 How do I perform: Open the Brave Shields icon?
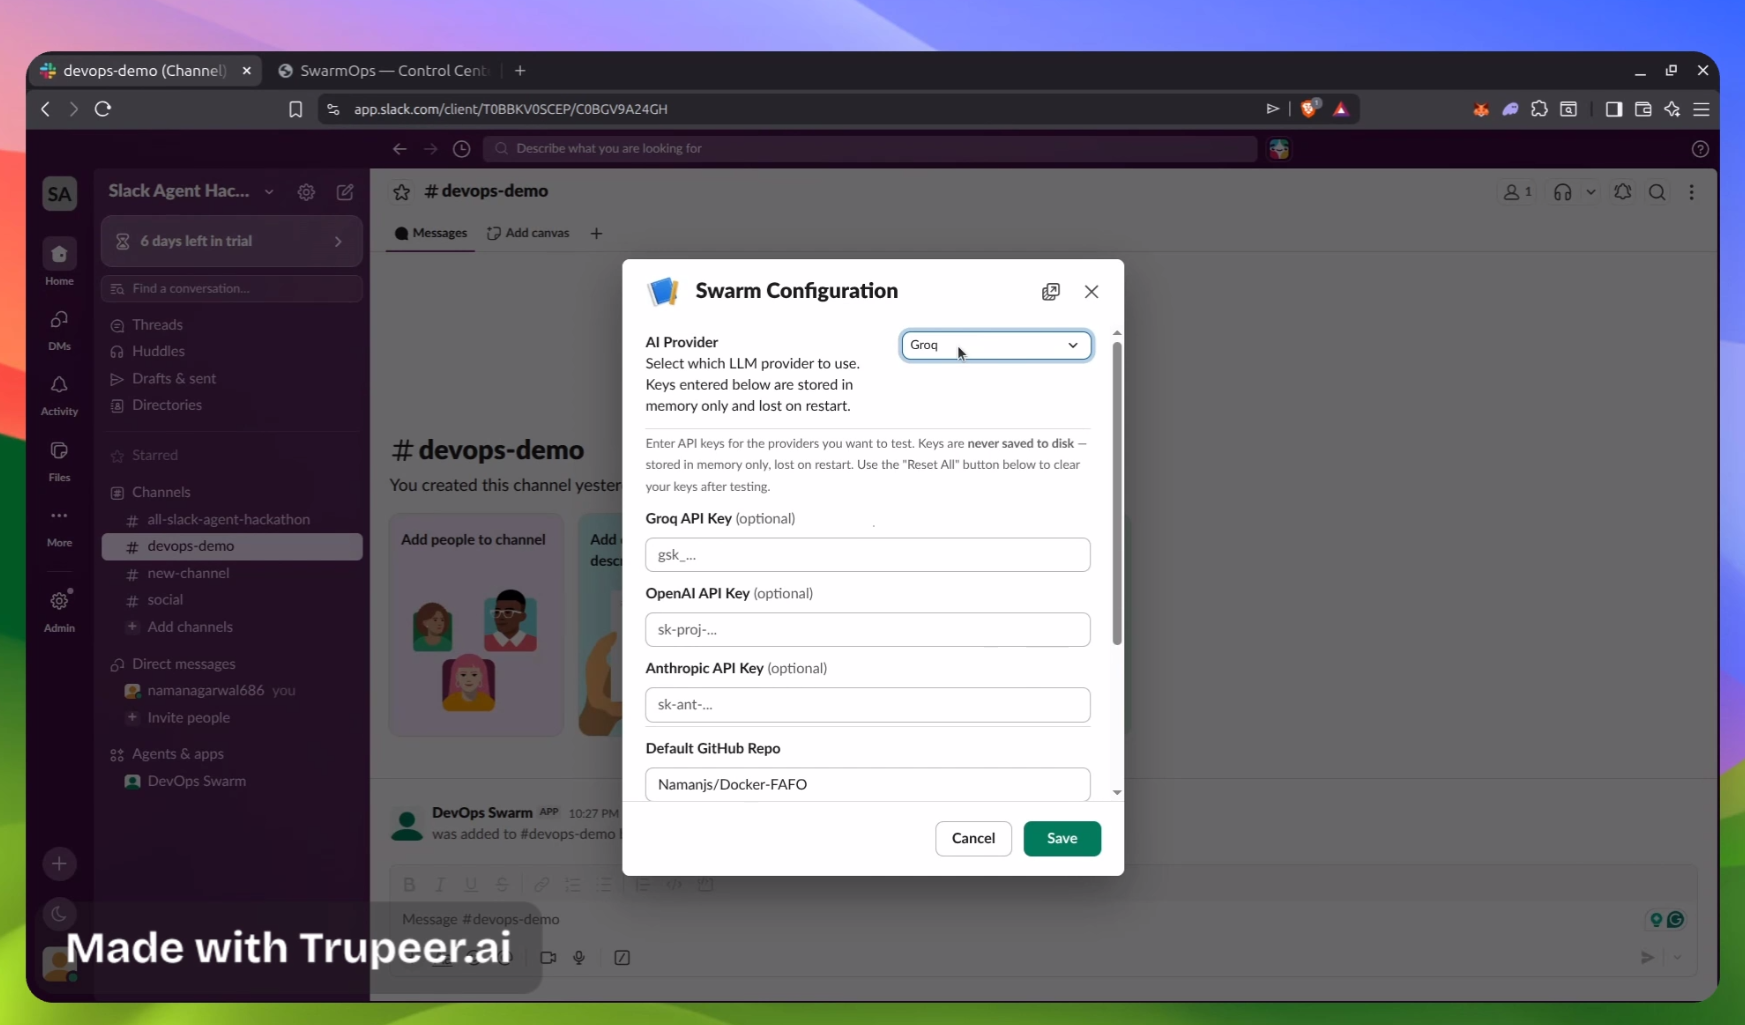(x=1309, y=109)
